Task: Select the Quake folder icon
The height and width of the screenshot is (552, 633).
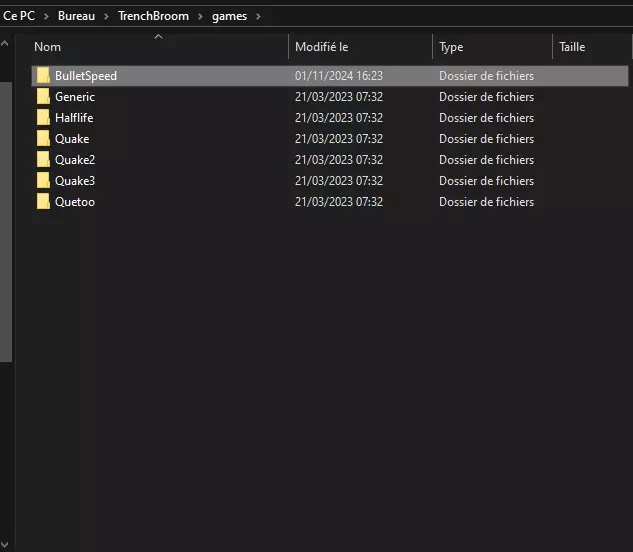Action: point(43,139)
